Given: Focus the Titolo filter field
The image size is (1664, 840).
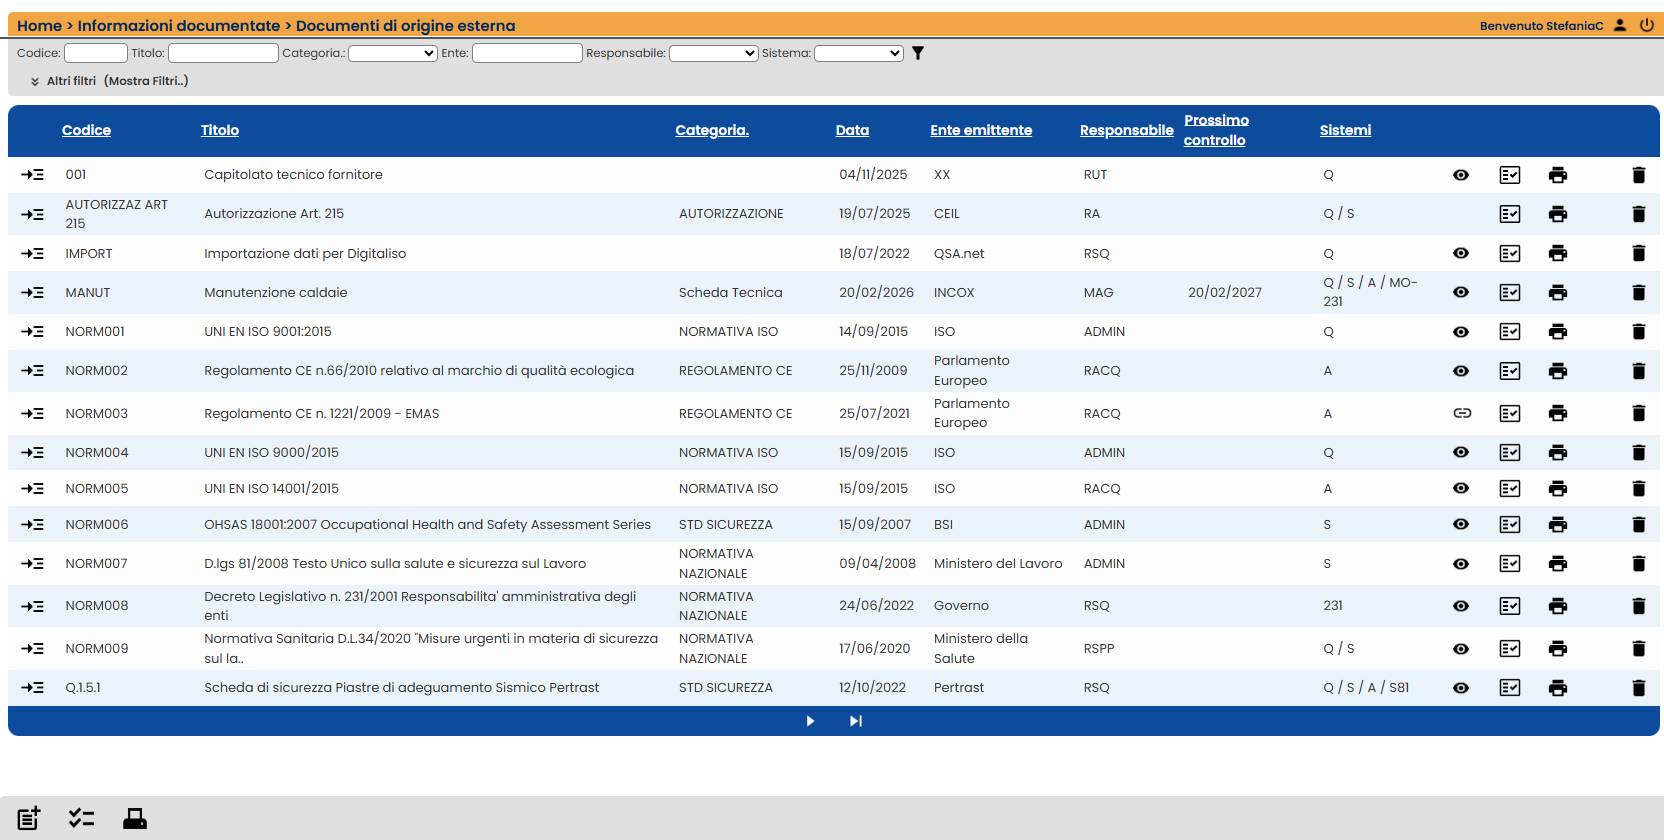Looking at the screenshot, I should click(x=223, y=53).
